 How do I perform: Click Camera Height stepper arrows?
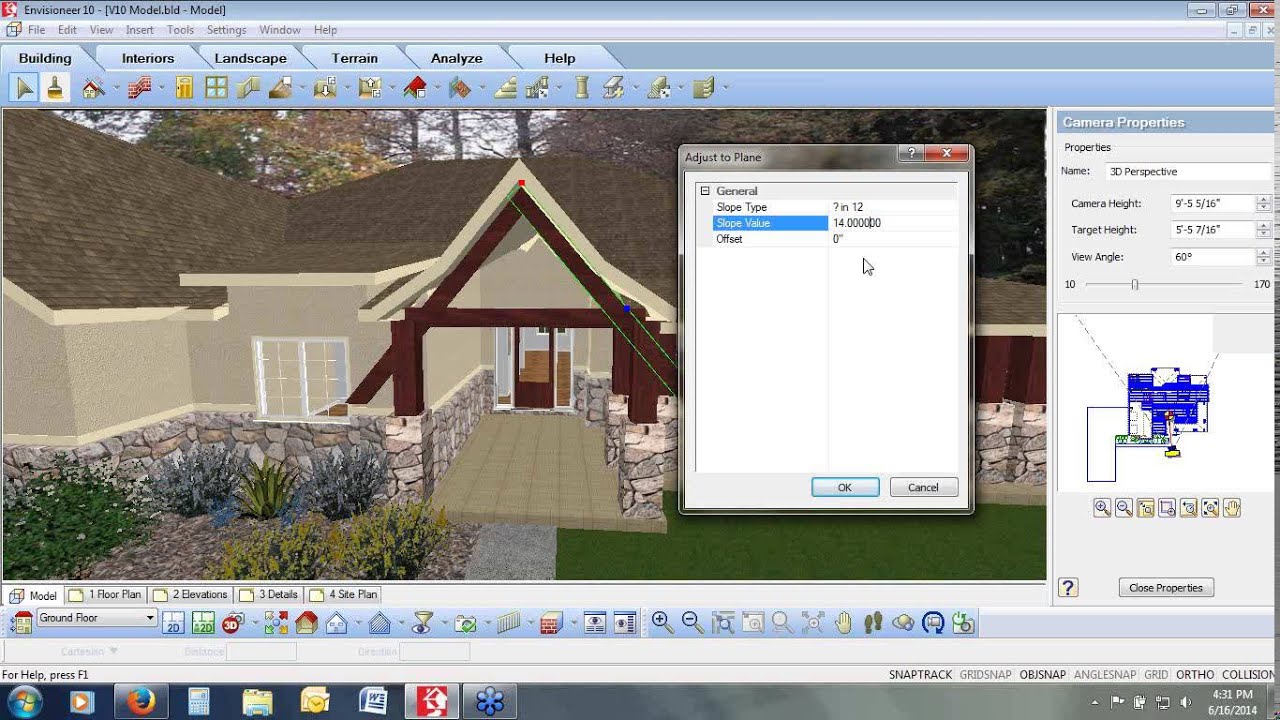[1263, 203]
